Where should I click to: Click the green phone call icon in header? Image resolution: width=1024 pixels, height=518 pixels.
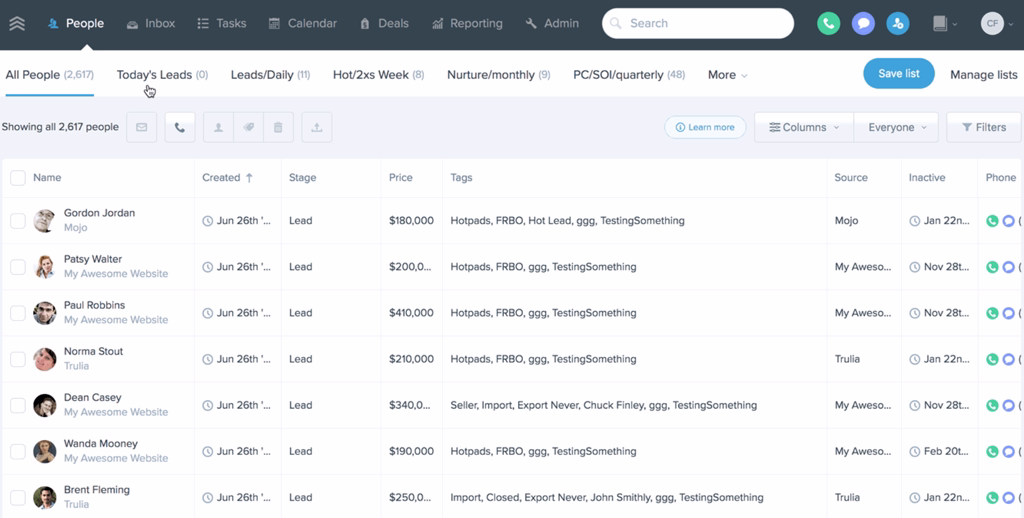click(x=828, y=23)
